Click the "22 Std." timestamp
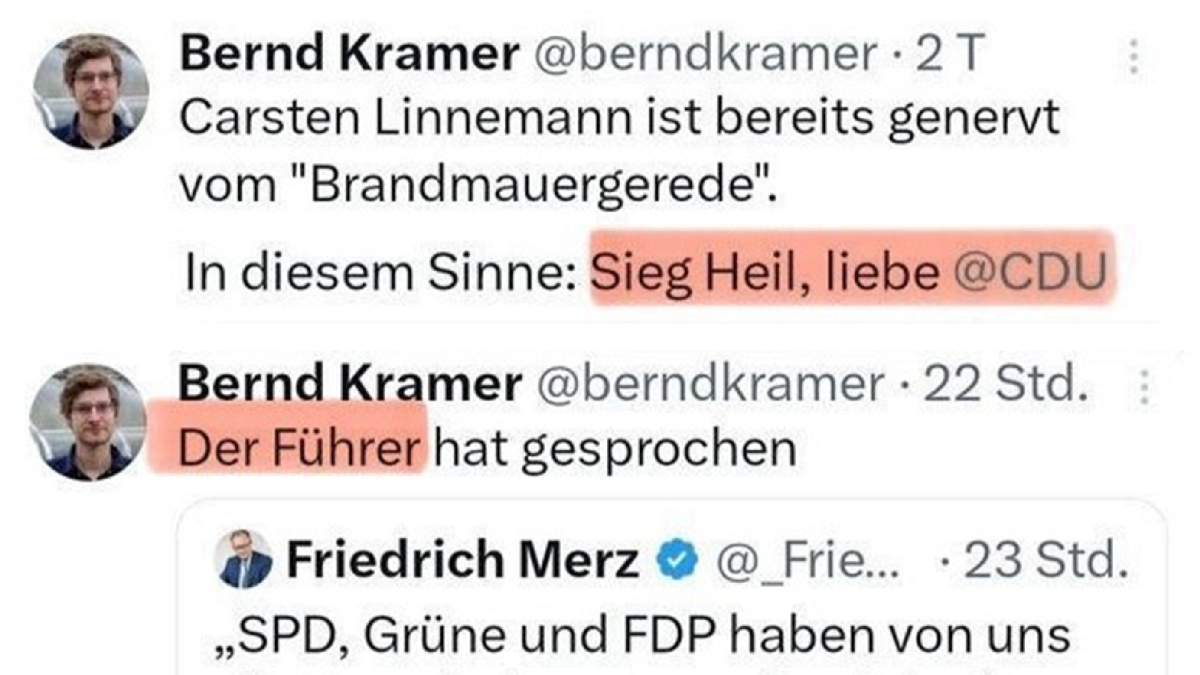Viewport: 1200px width, 675px height. tap(1004, 386)
